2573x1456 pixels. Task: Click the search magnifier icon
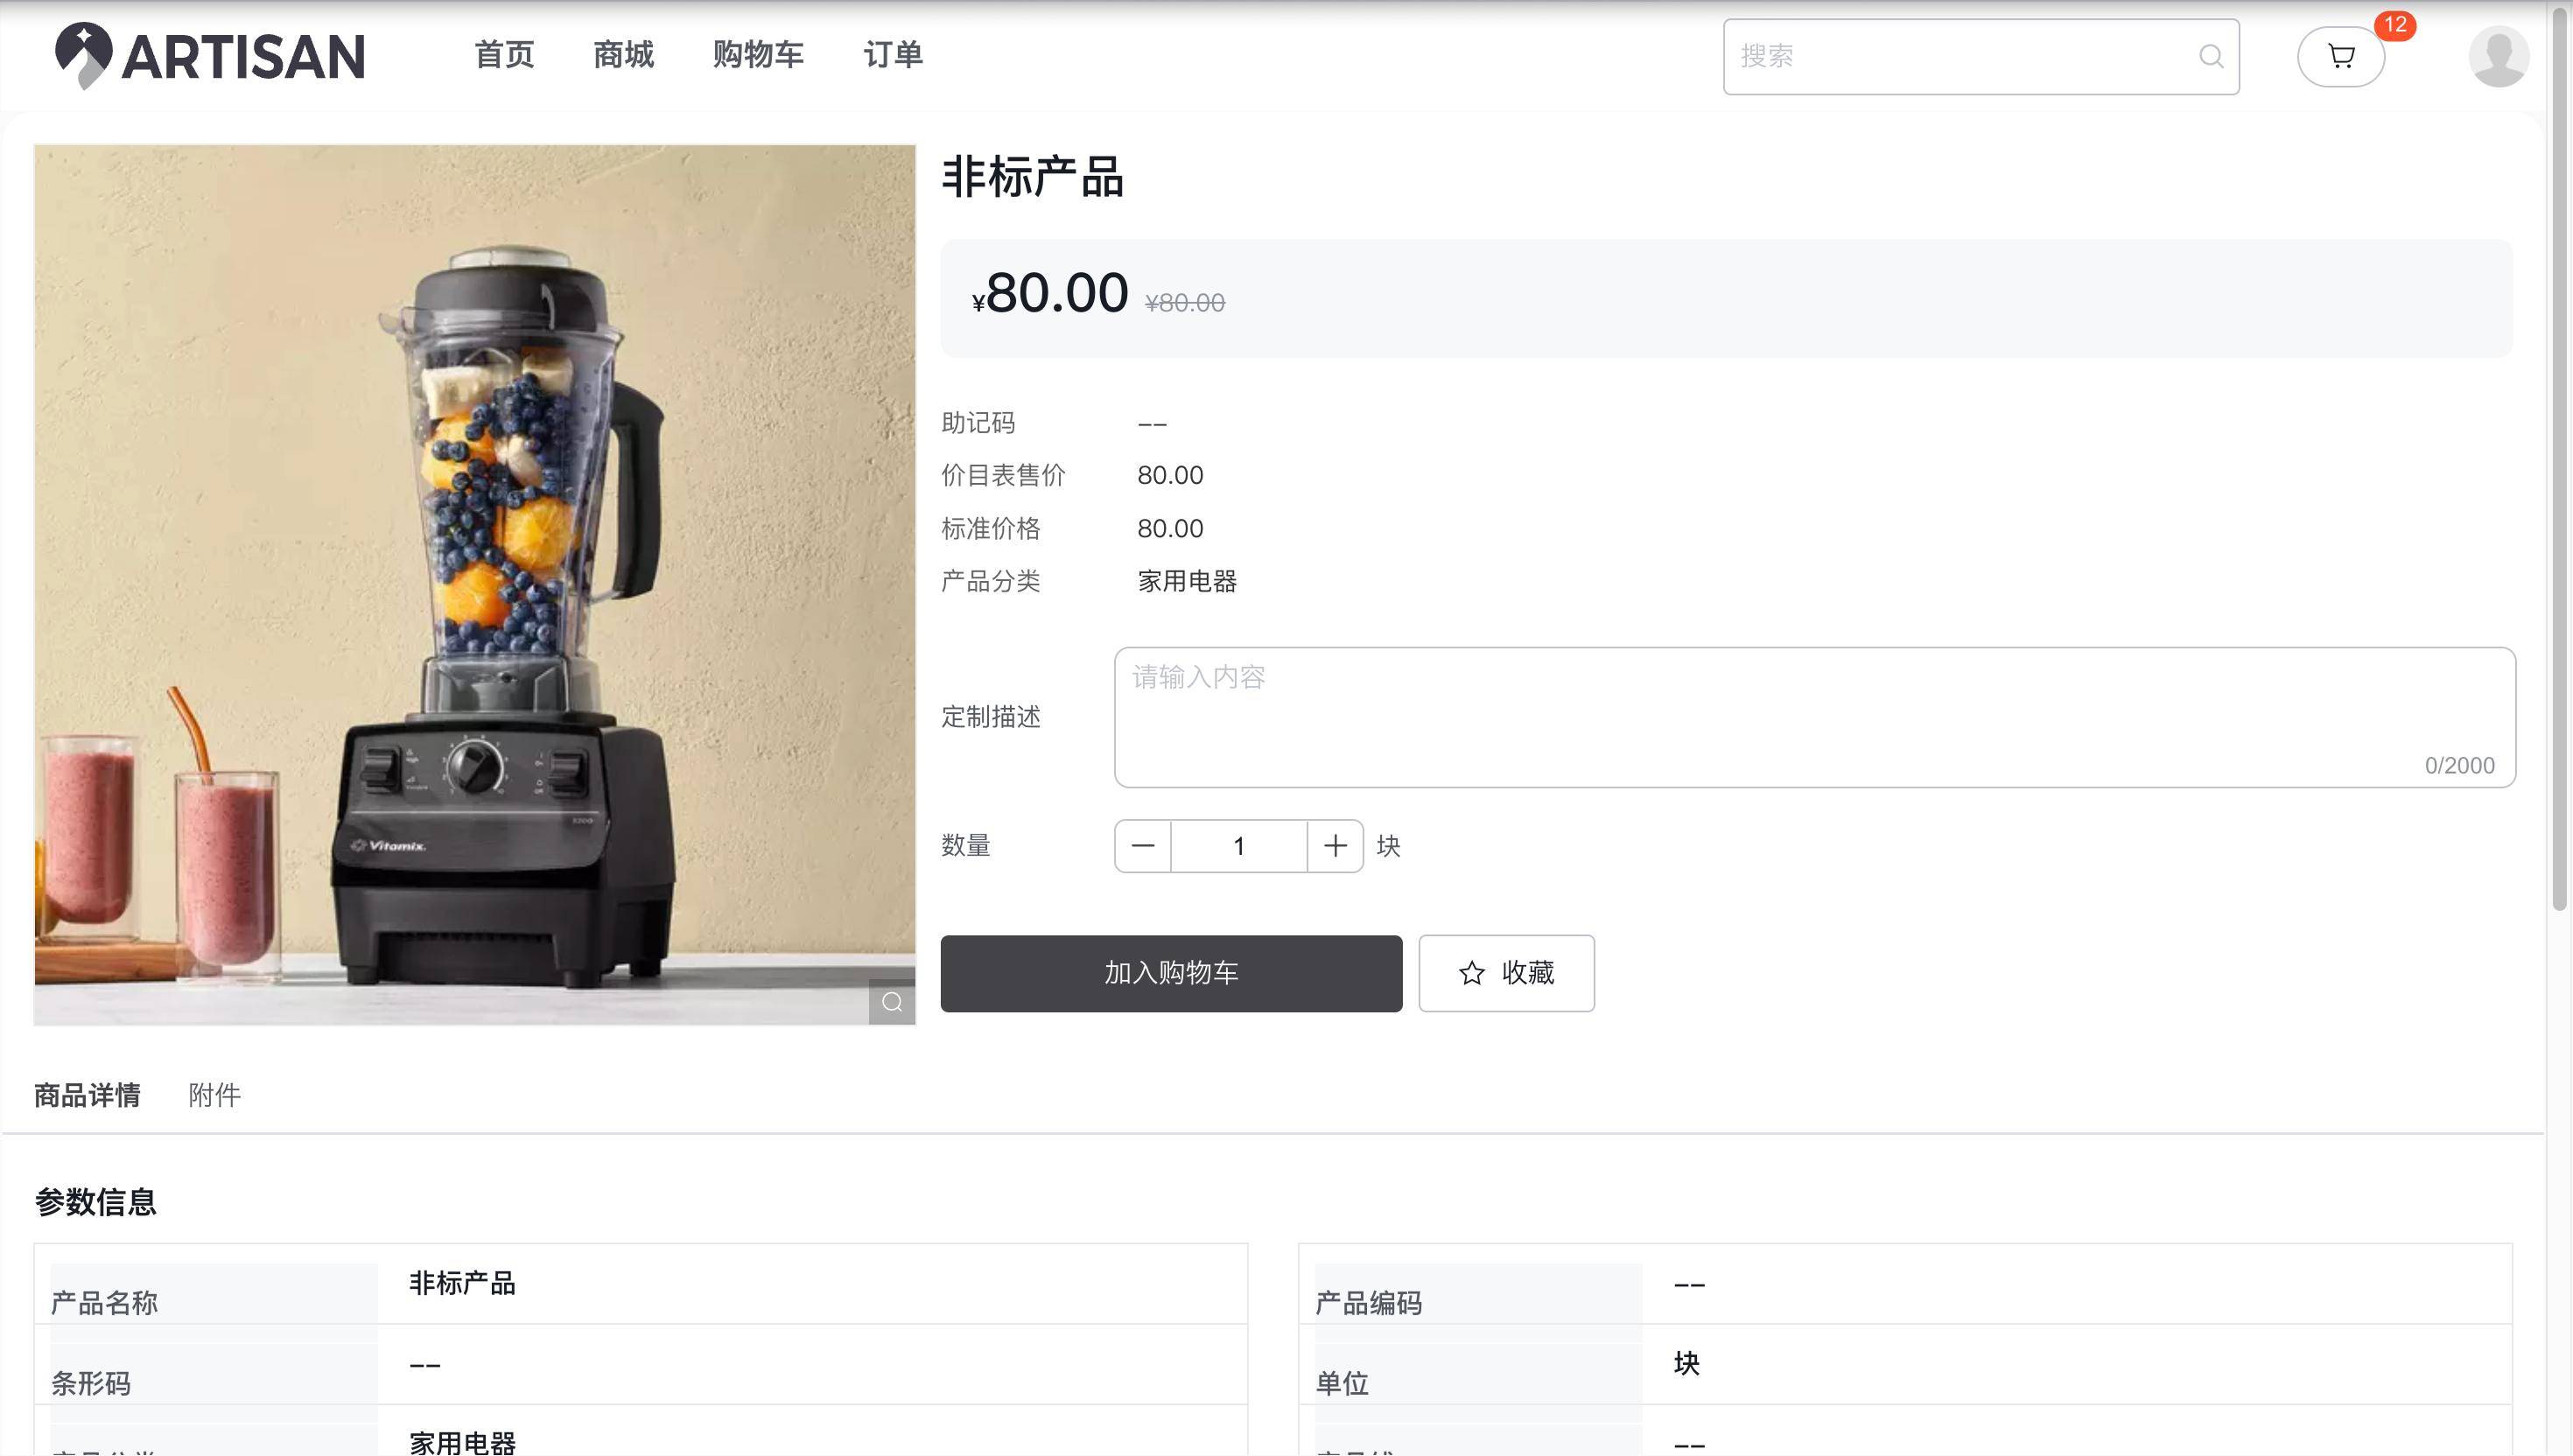click(2210, 57)
